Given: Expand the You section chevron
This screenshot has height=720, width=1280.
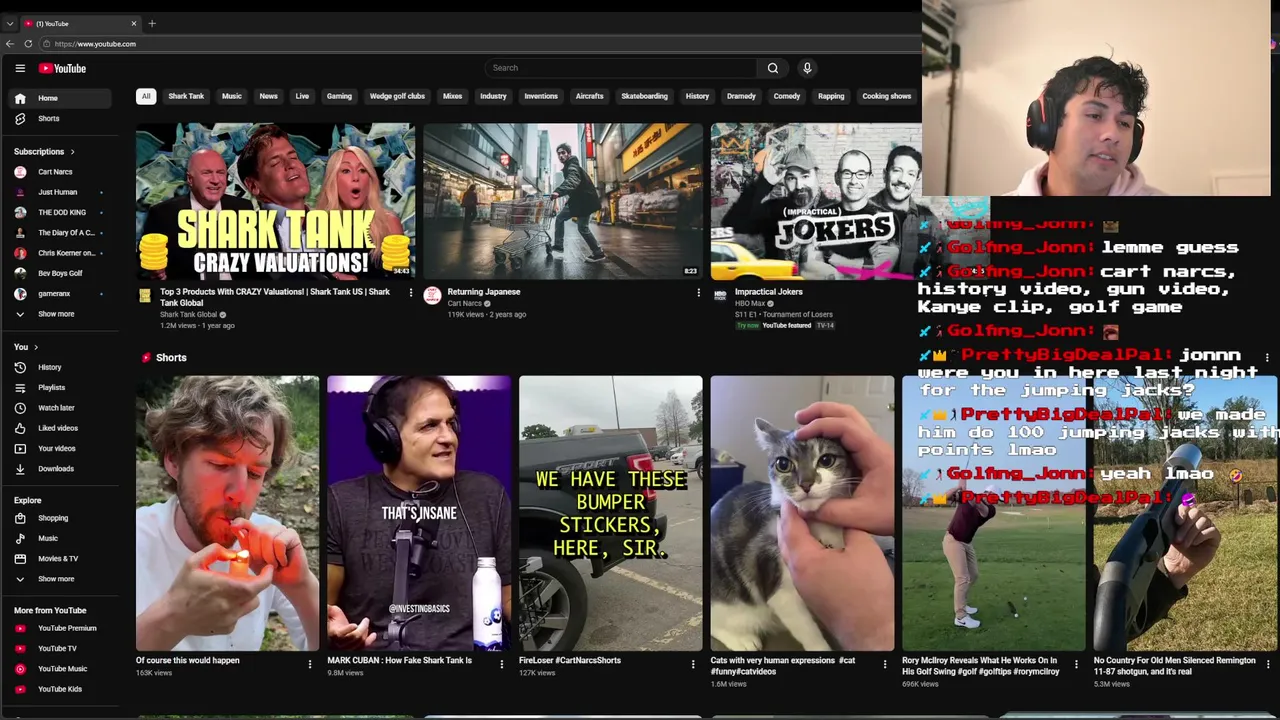Looking at the screenshot, I should pos(36,347).
